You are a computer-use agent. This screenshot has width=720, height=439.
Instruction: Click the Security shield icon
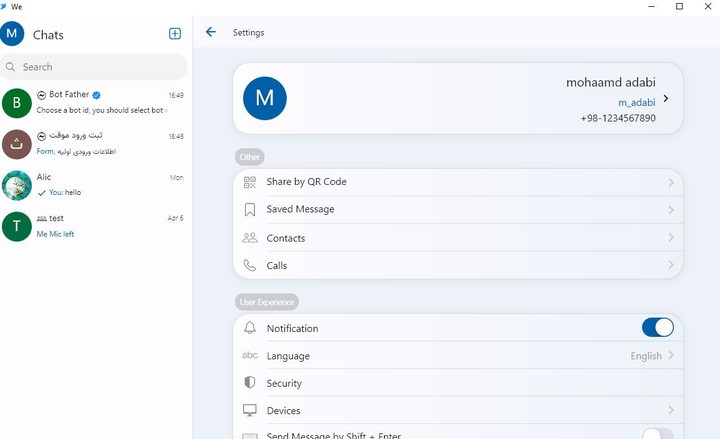coord(250,383)
